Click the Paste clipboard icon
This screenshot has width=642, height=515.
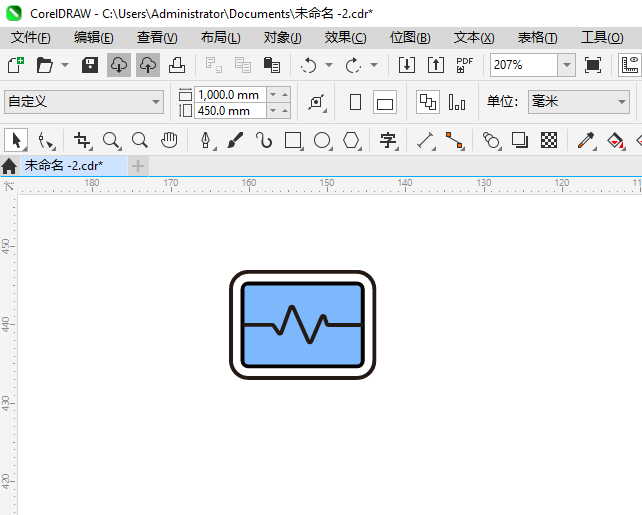click(x=272, y=65)
